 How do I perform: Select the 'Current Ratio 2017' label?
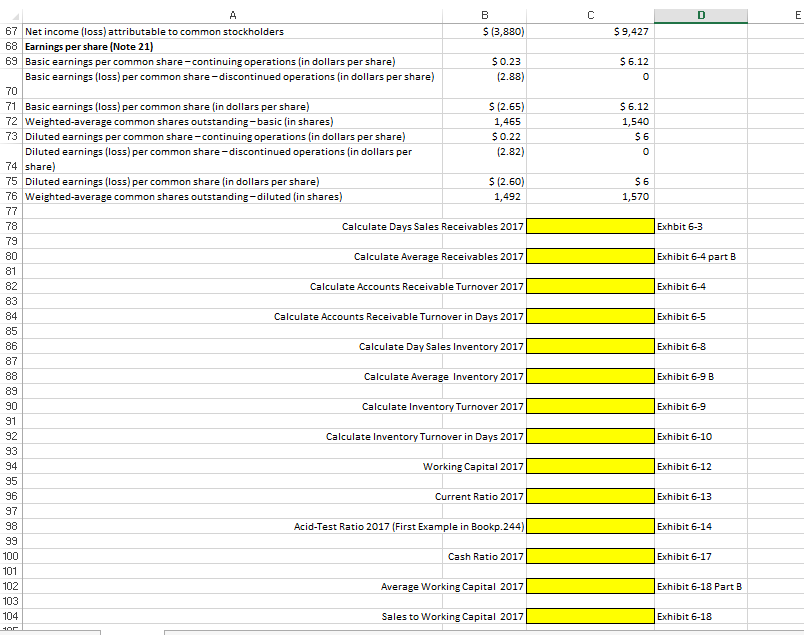tap(479, 496)
